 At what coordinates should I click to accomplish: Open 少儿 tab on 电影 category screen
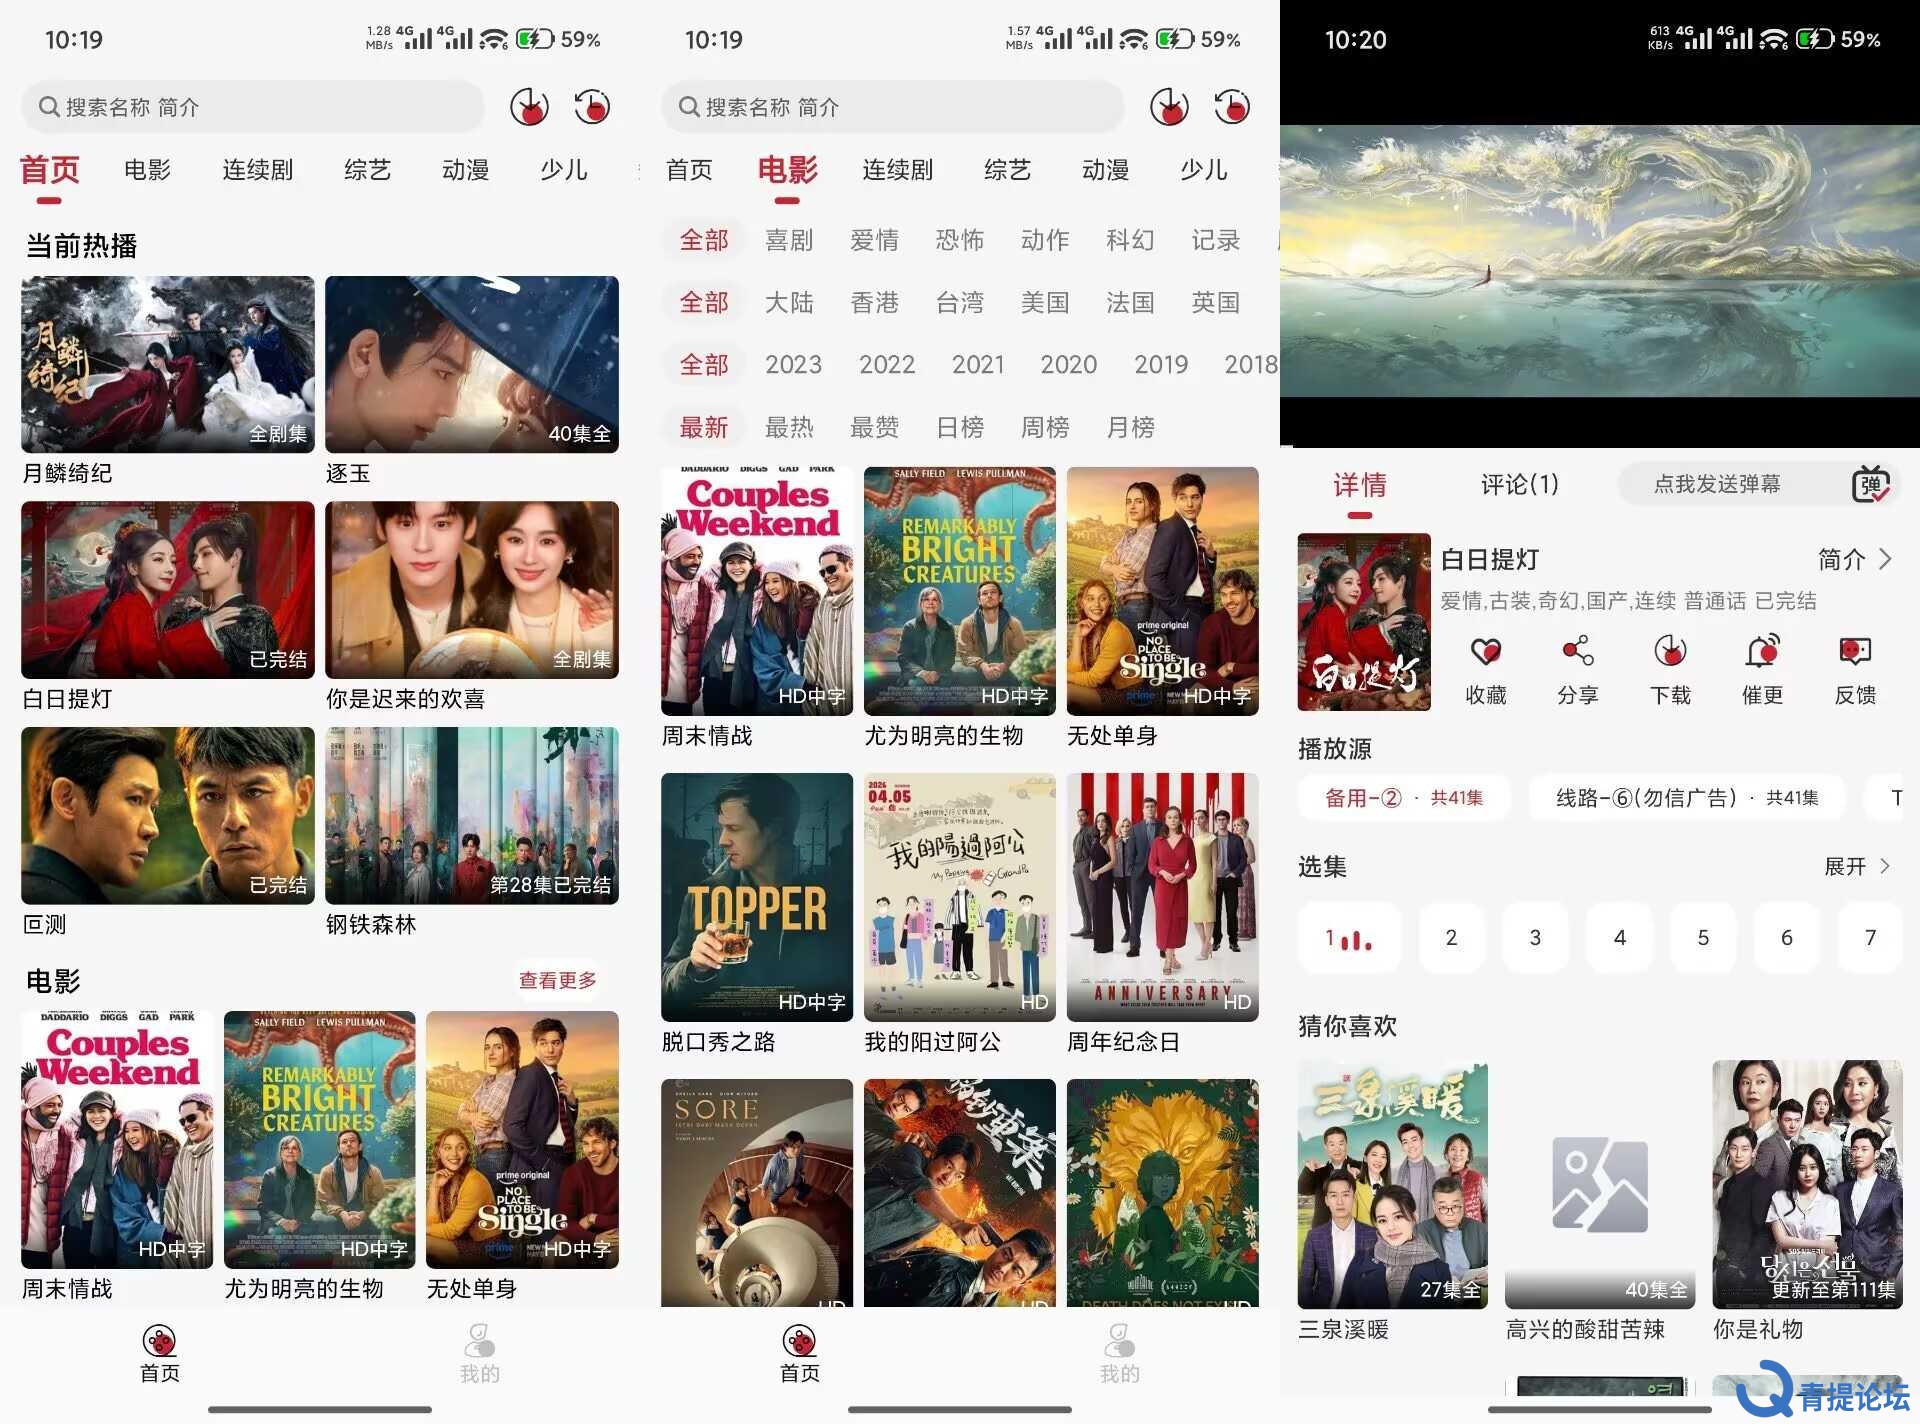[x=1203, y=170]
